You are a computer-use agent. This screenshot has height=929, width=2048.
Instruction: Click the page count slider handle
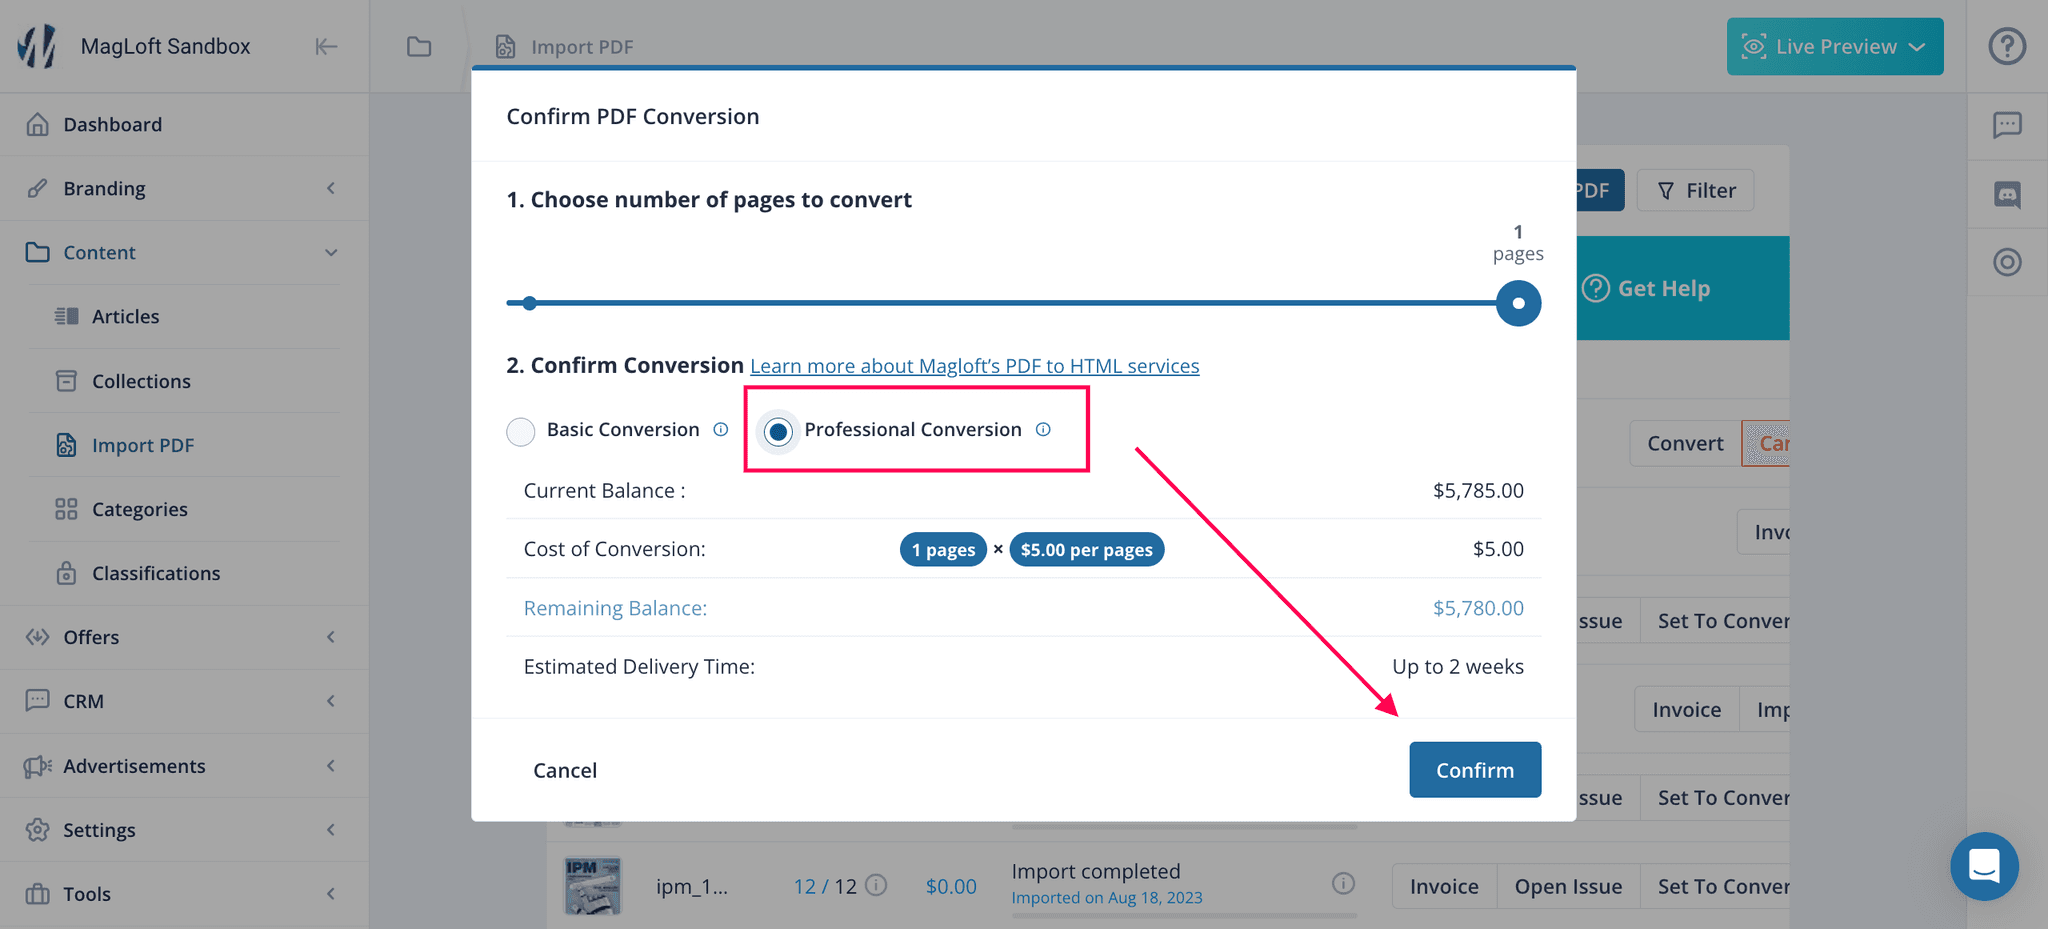[x=1517, y=303]
